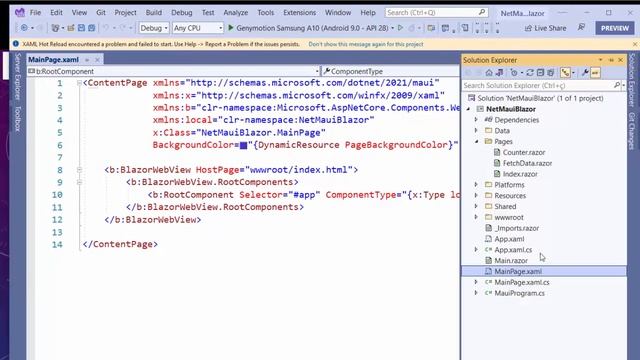640x360 pixels.
Task: Toggle auto-hide pin on Solution Explorer
Action: pos(611,60)
